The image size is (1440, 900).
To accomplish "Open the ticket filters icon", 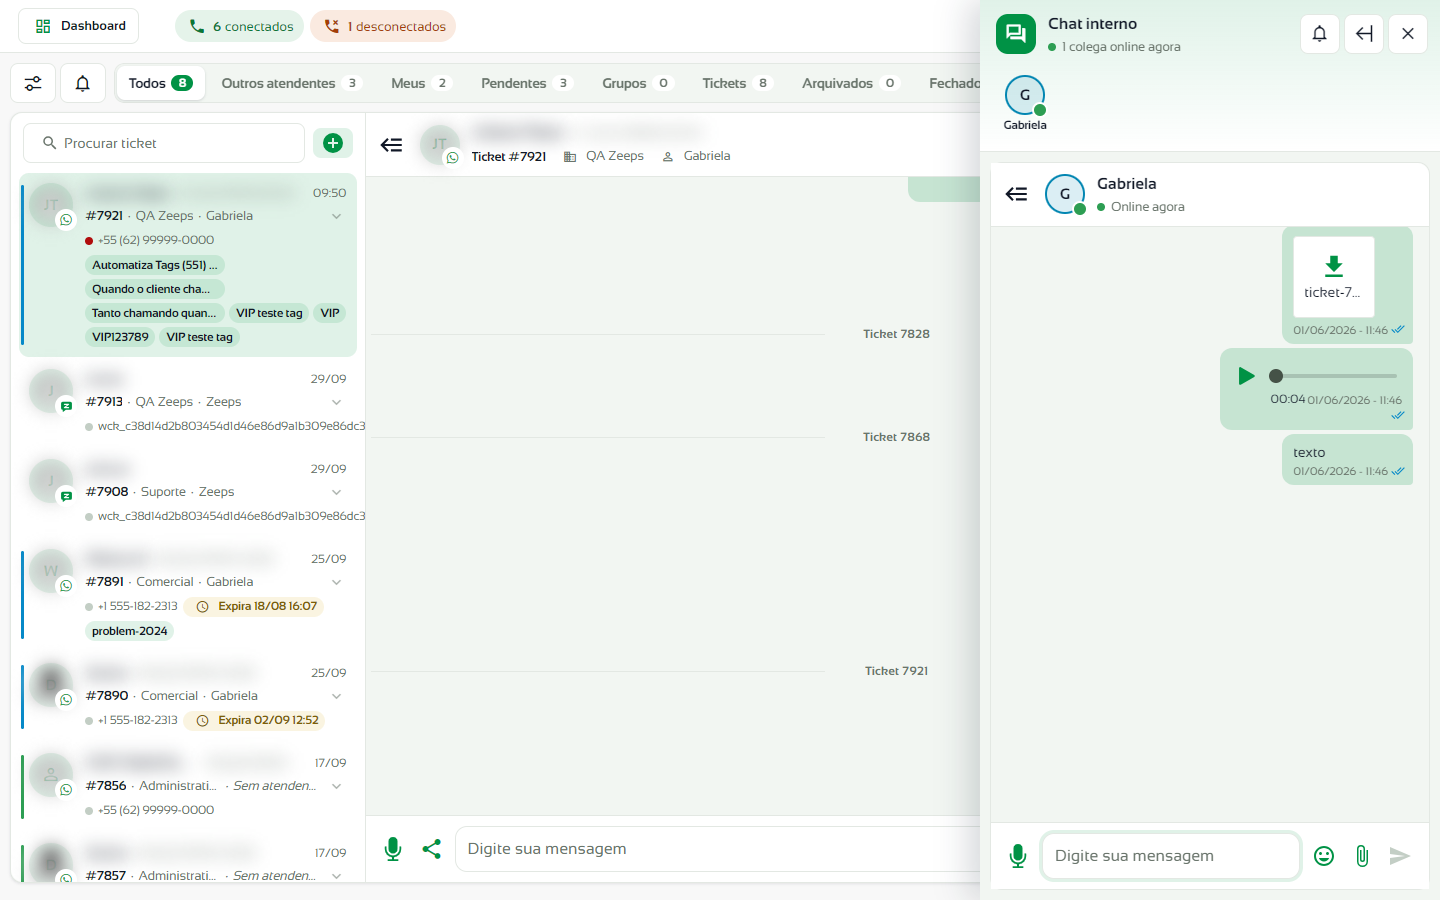I will coord(33,83).
